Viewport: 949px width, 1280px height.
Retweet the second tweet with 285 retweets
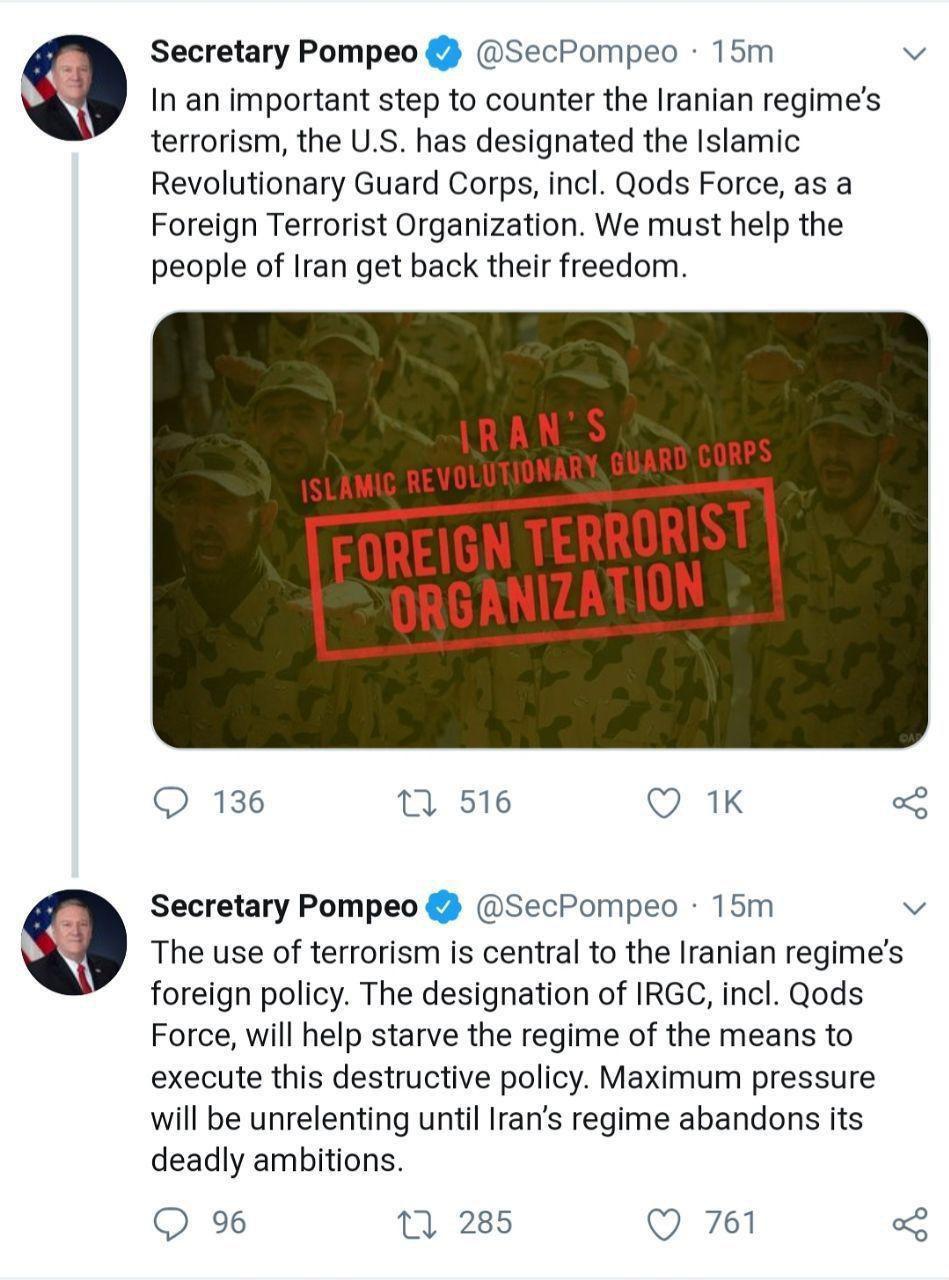(411, 1223)
